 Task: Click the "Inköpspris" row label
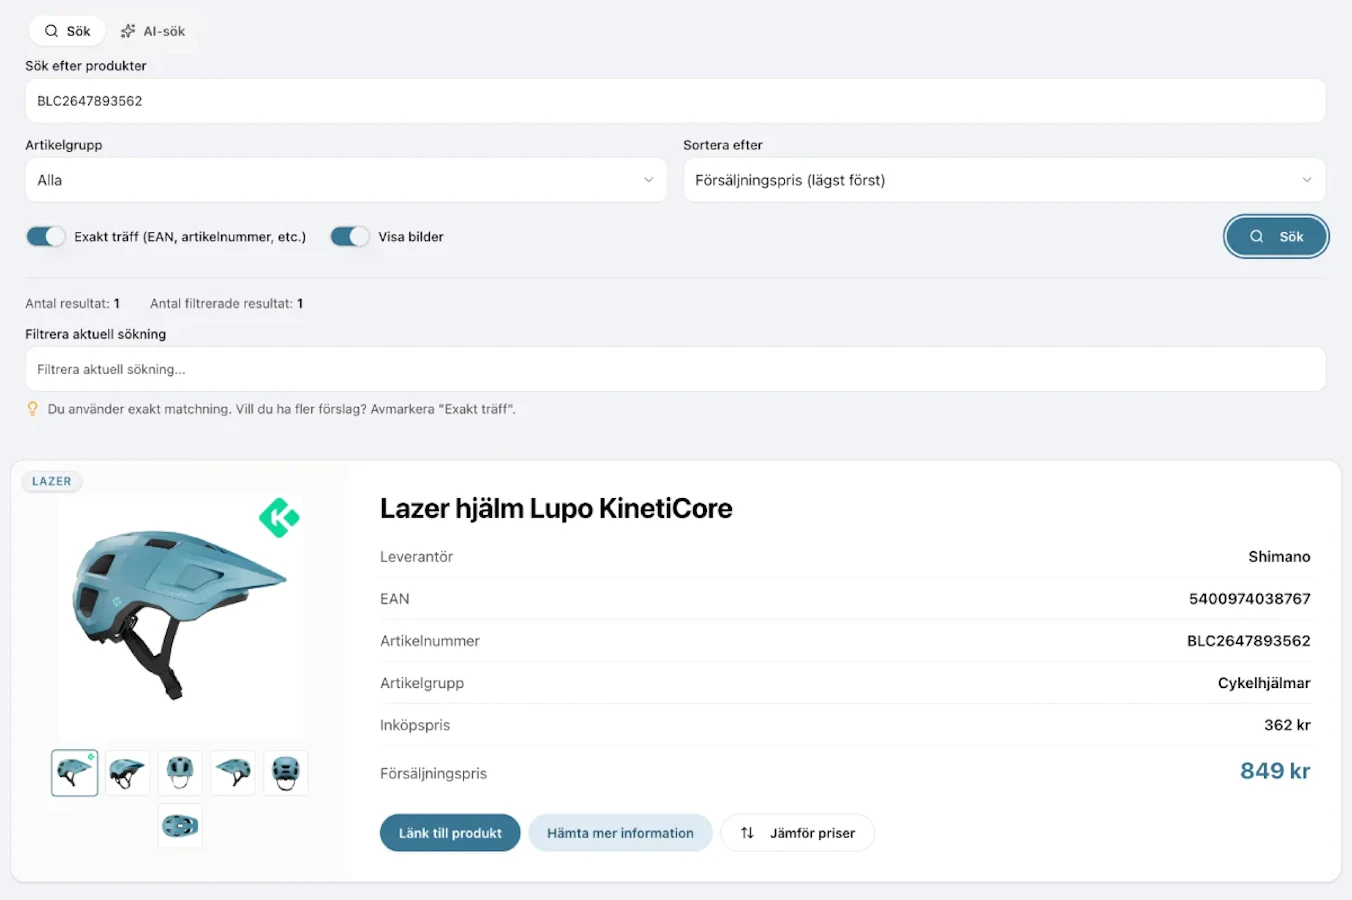415,725
